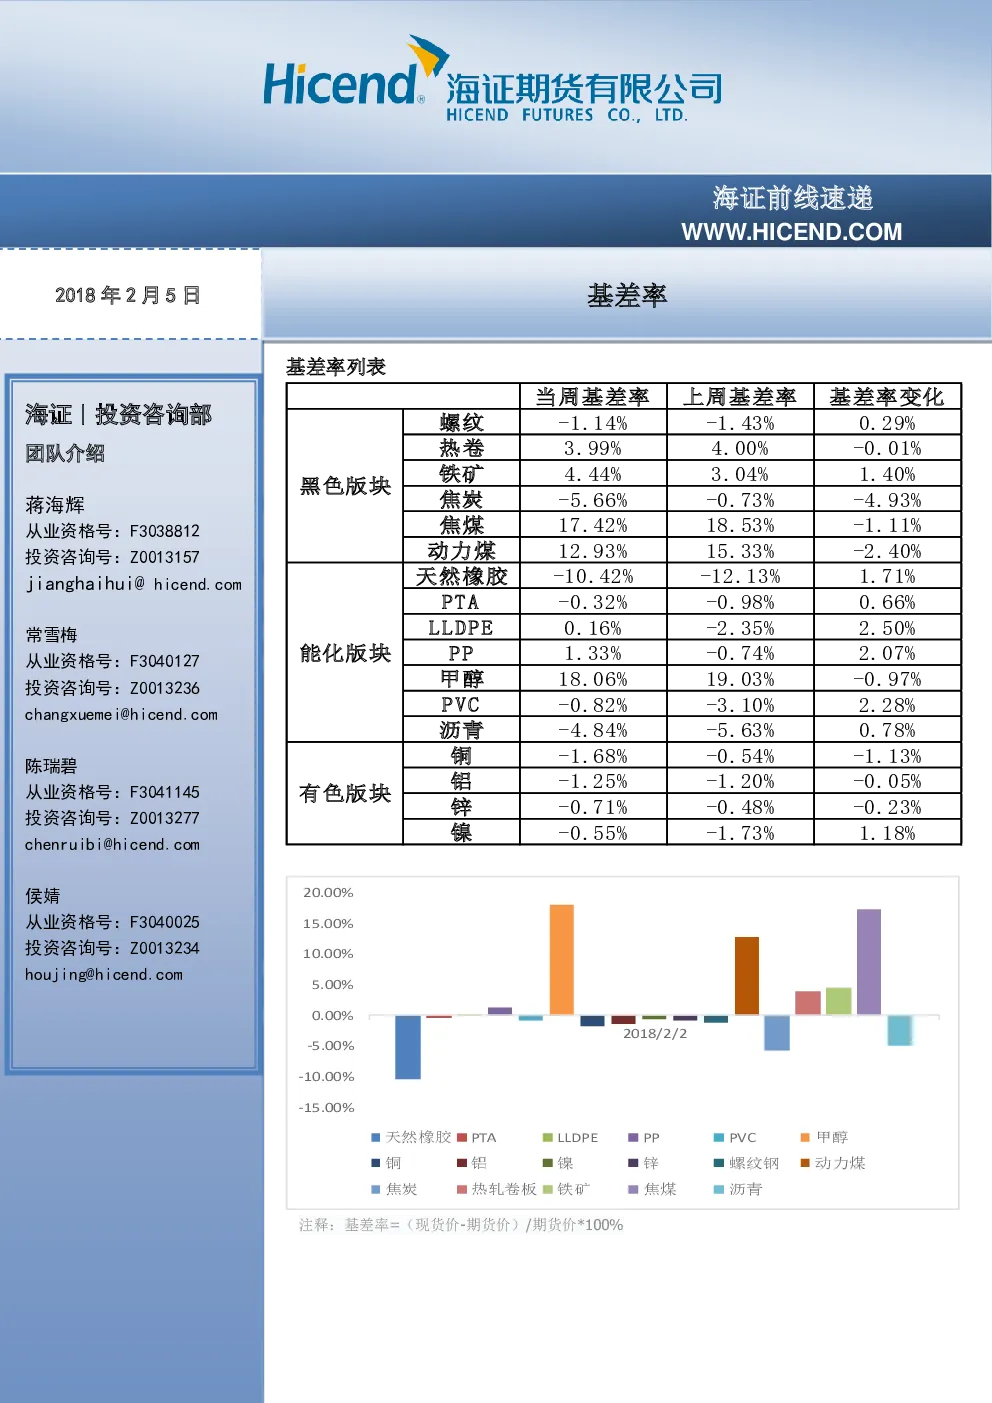Select the name 常雪梅
This screenshot has height=1403, width=992.
tap(51, 635)
